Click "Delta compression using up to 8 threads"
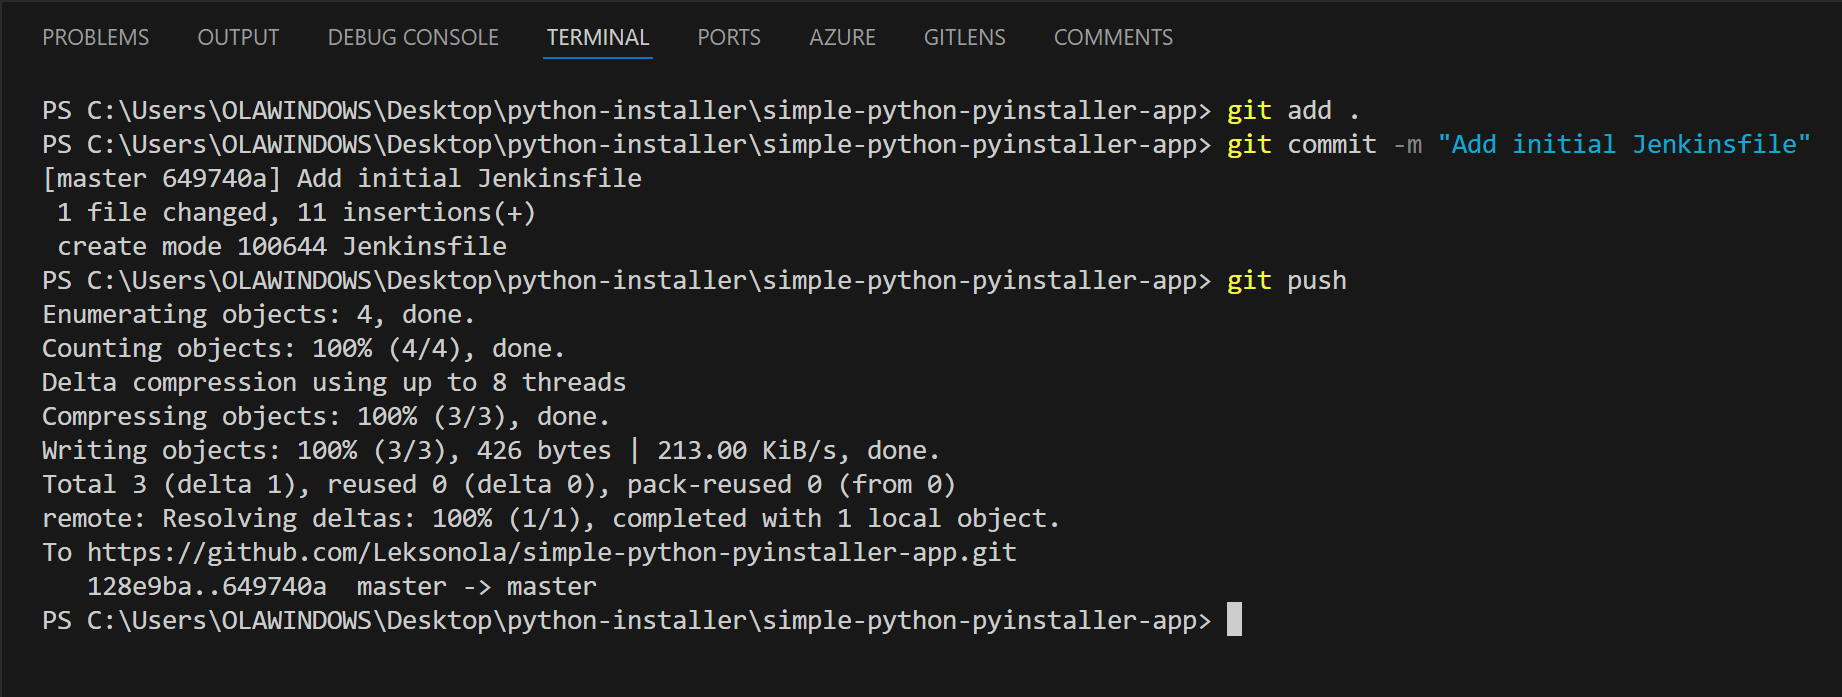This screenshot has height=697, width=1842. tap(334, 382)
